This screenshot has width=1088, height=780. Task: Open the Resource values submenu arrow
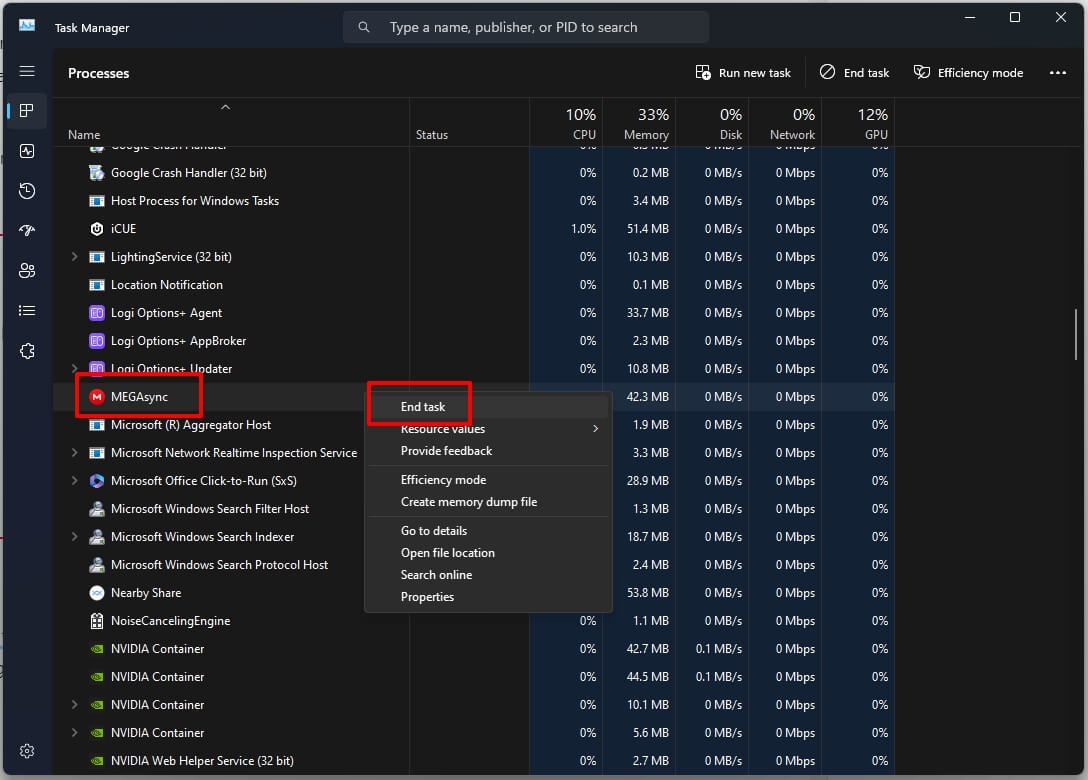[595, 429]
